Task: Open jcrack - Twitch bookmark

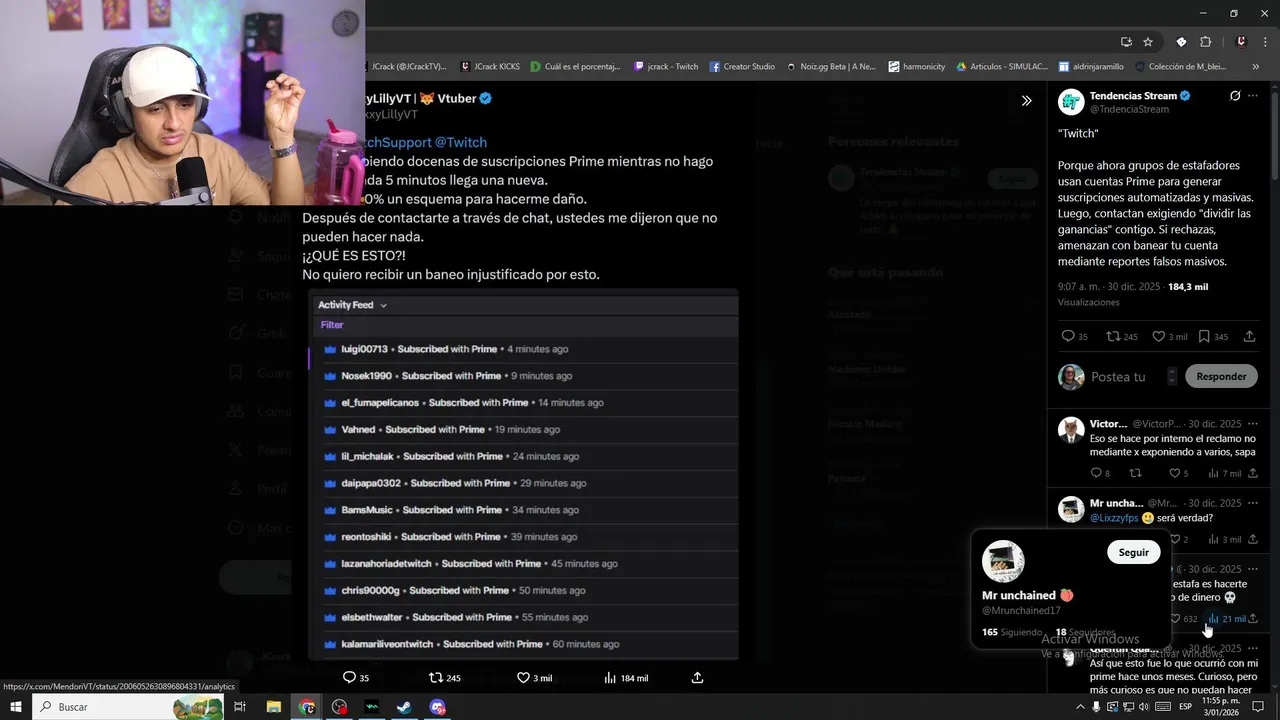Action: pyautogui.click(x=666, y=67)
